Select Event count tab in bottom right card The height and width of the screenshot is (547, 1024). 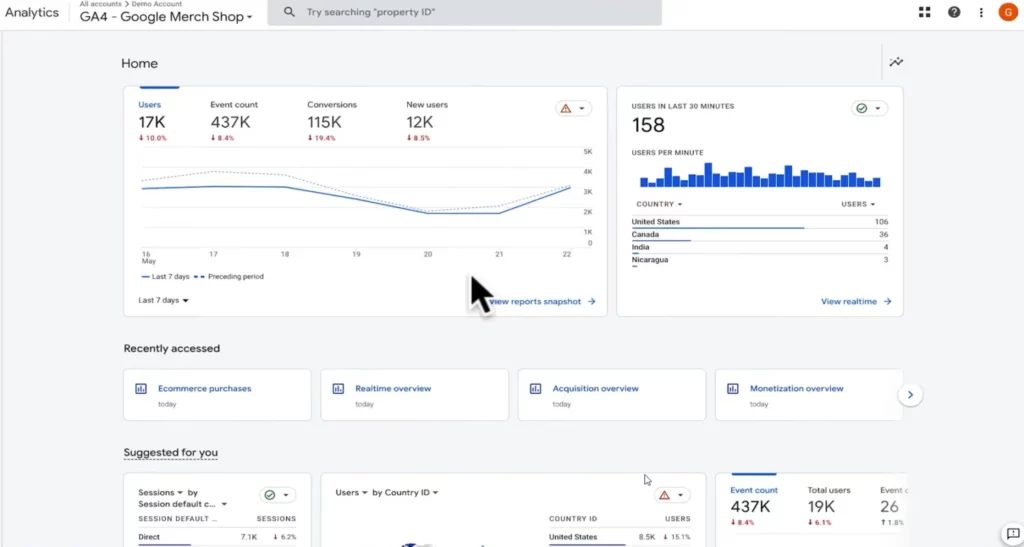tap(754, 506)
